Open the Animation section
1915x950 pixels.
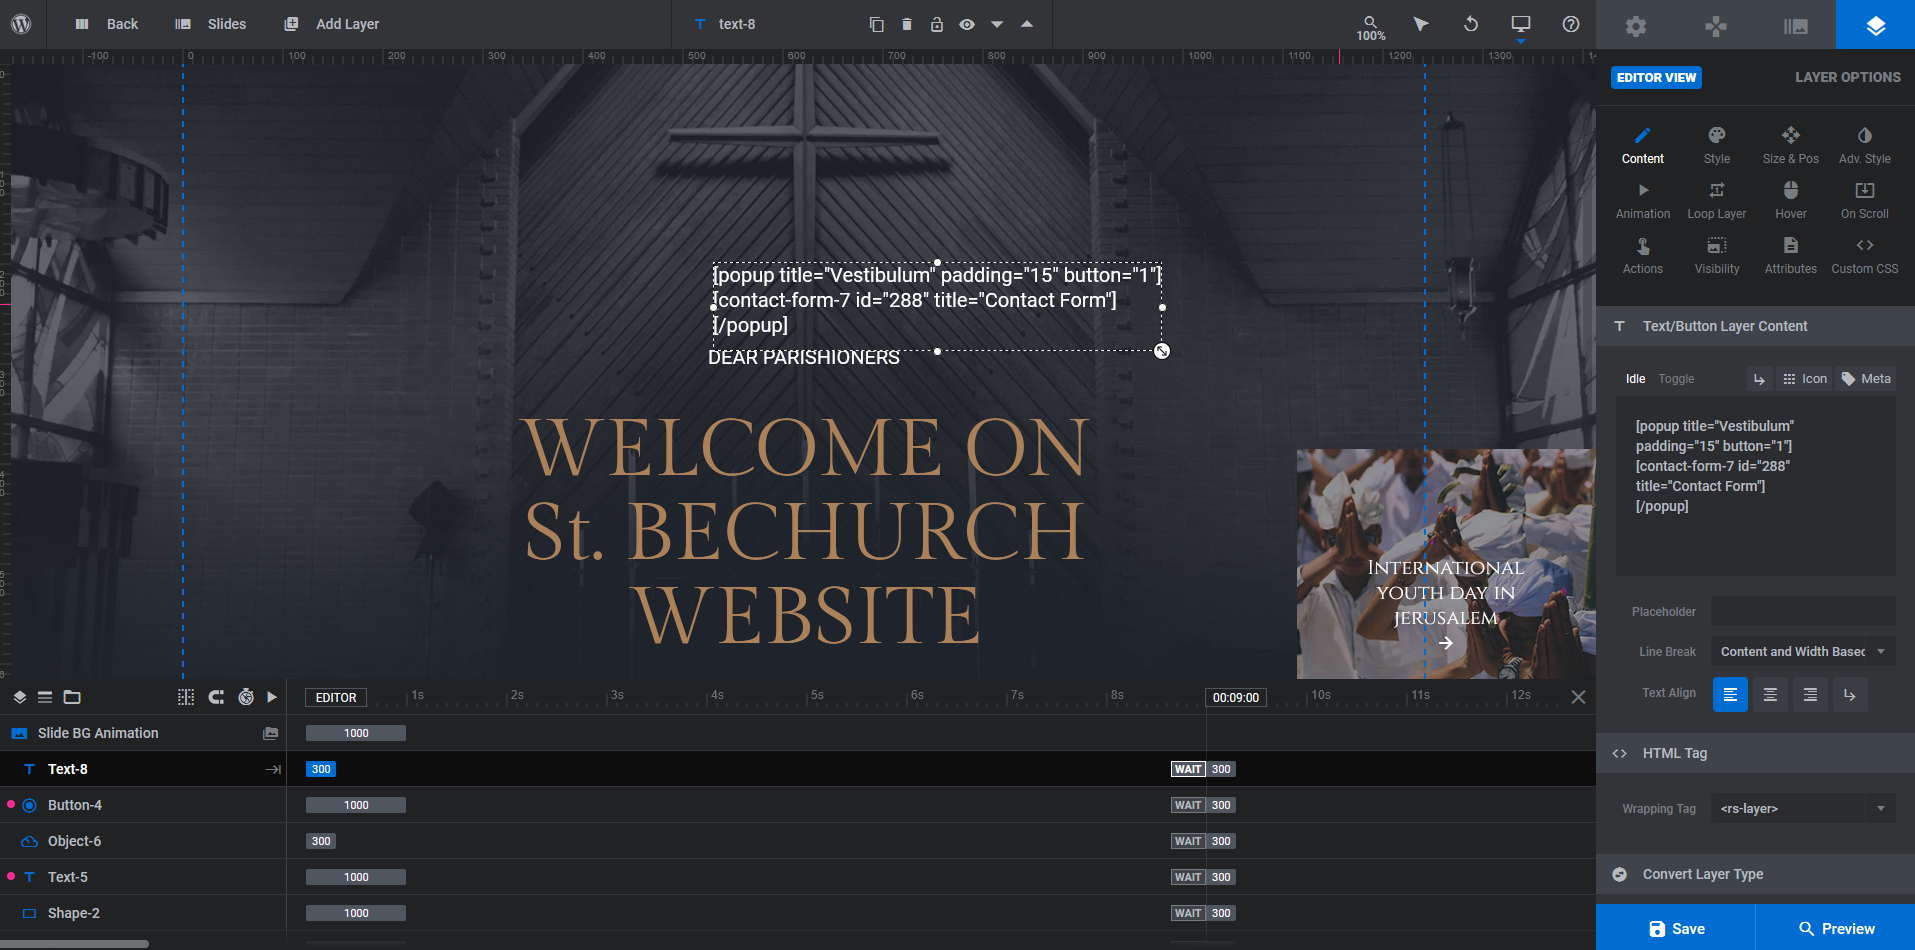coord(1643,200)
